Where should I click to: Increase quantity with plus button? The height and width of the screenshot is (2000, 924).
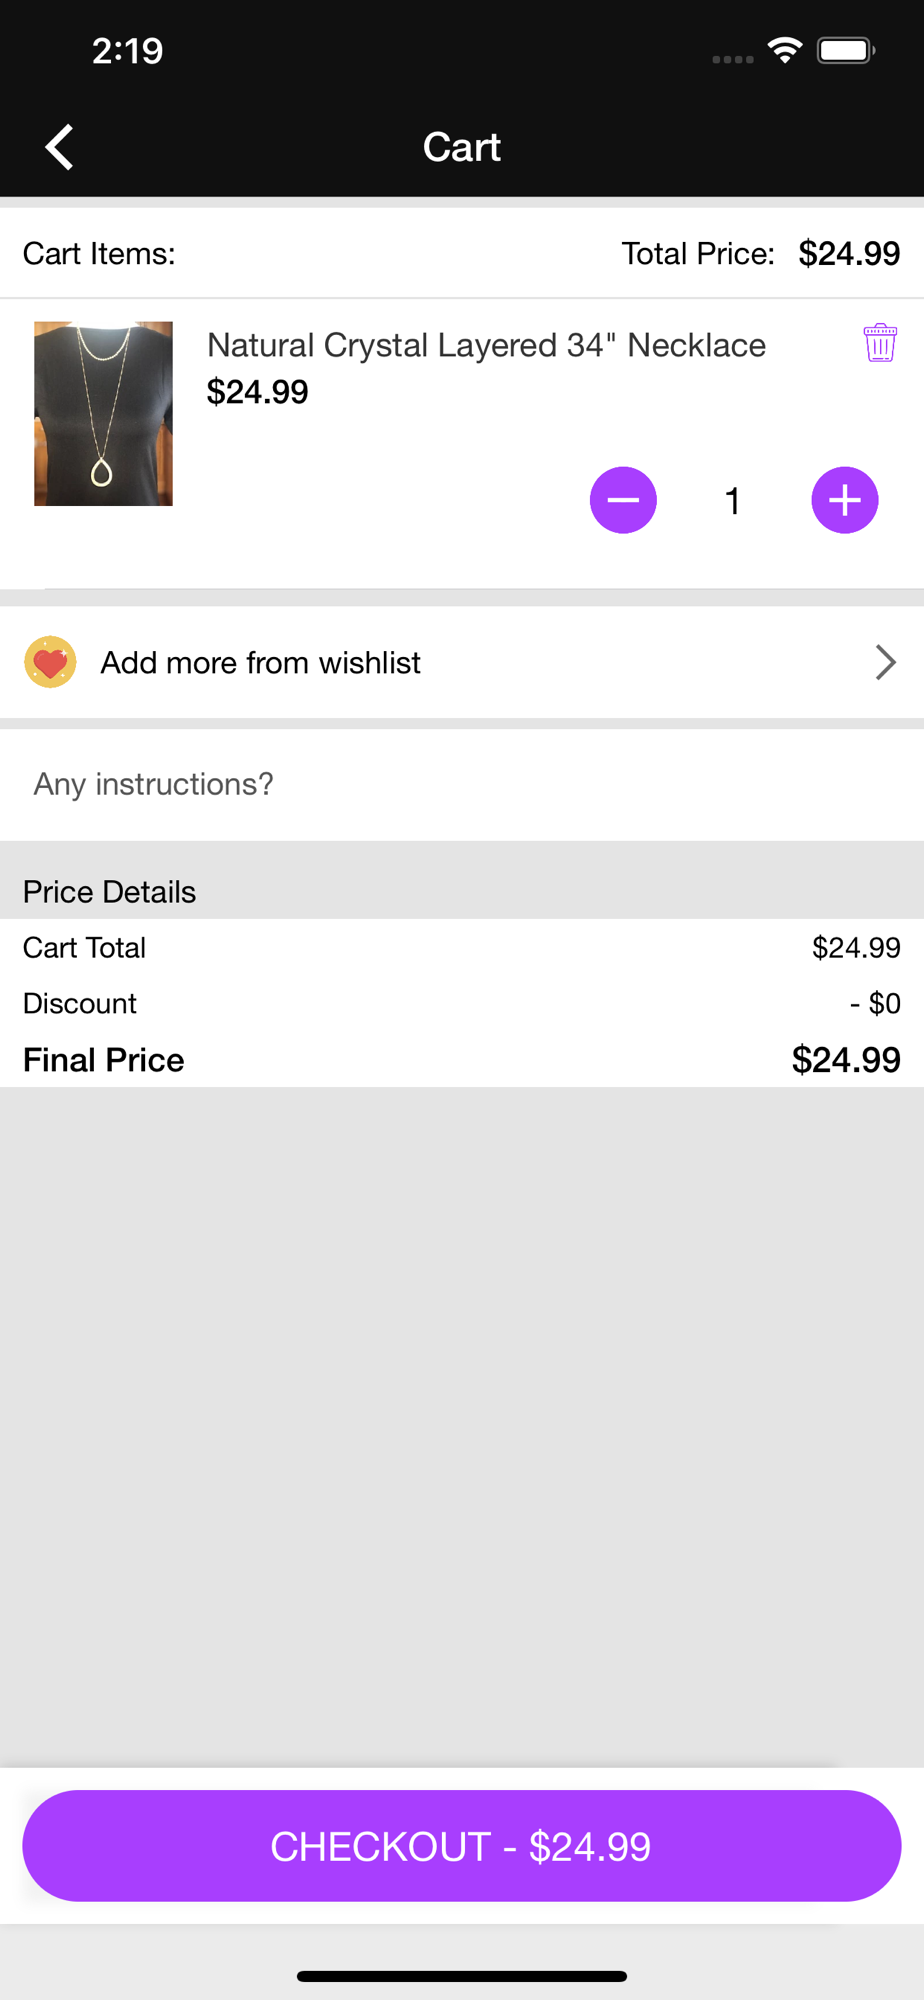845,500
